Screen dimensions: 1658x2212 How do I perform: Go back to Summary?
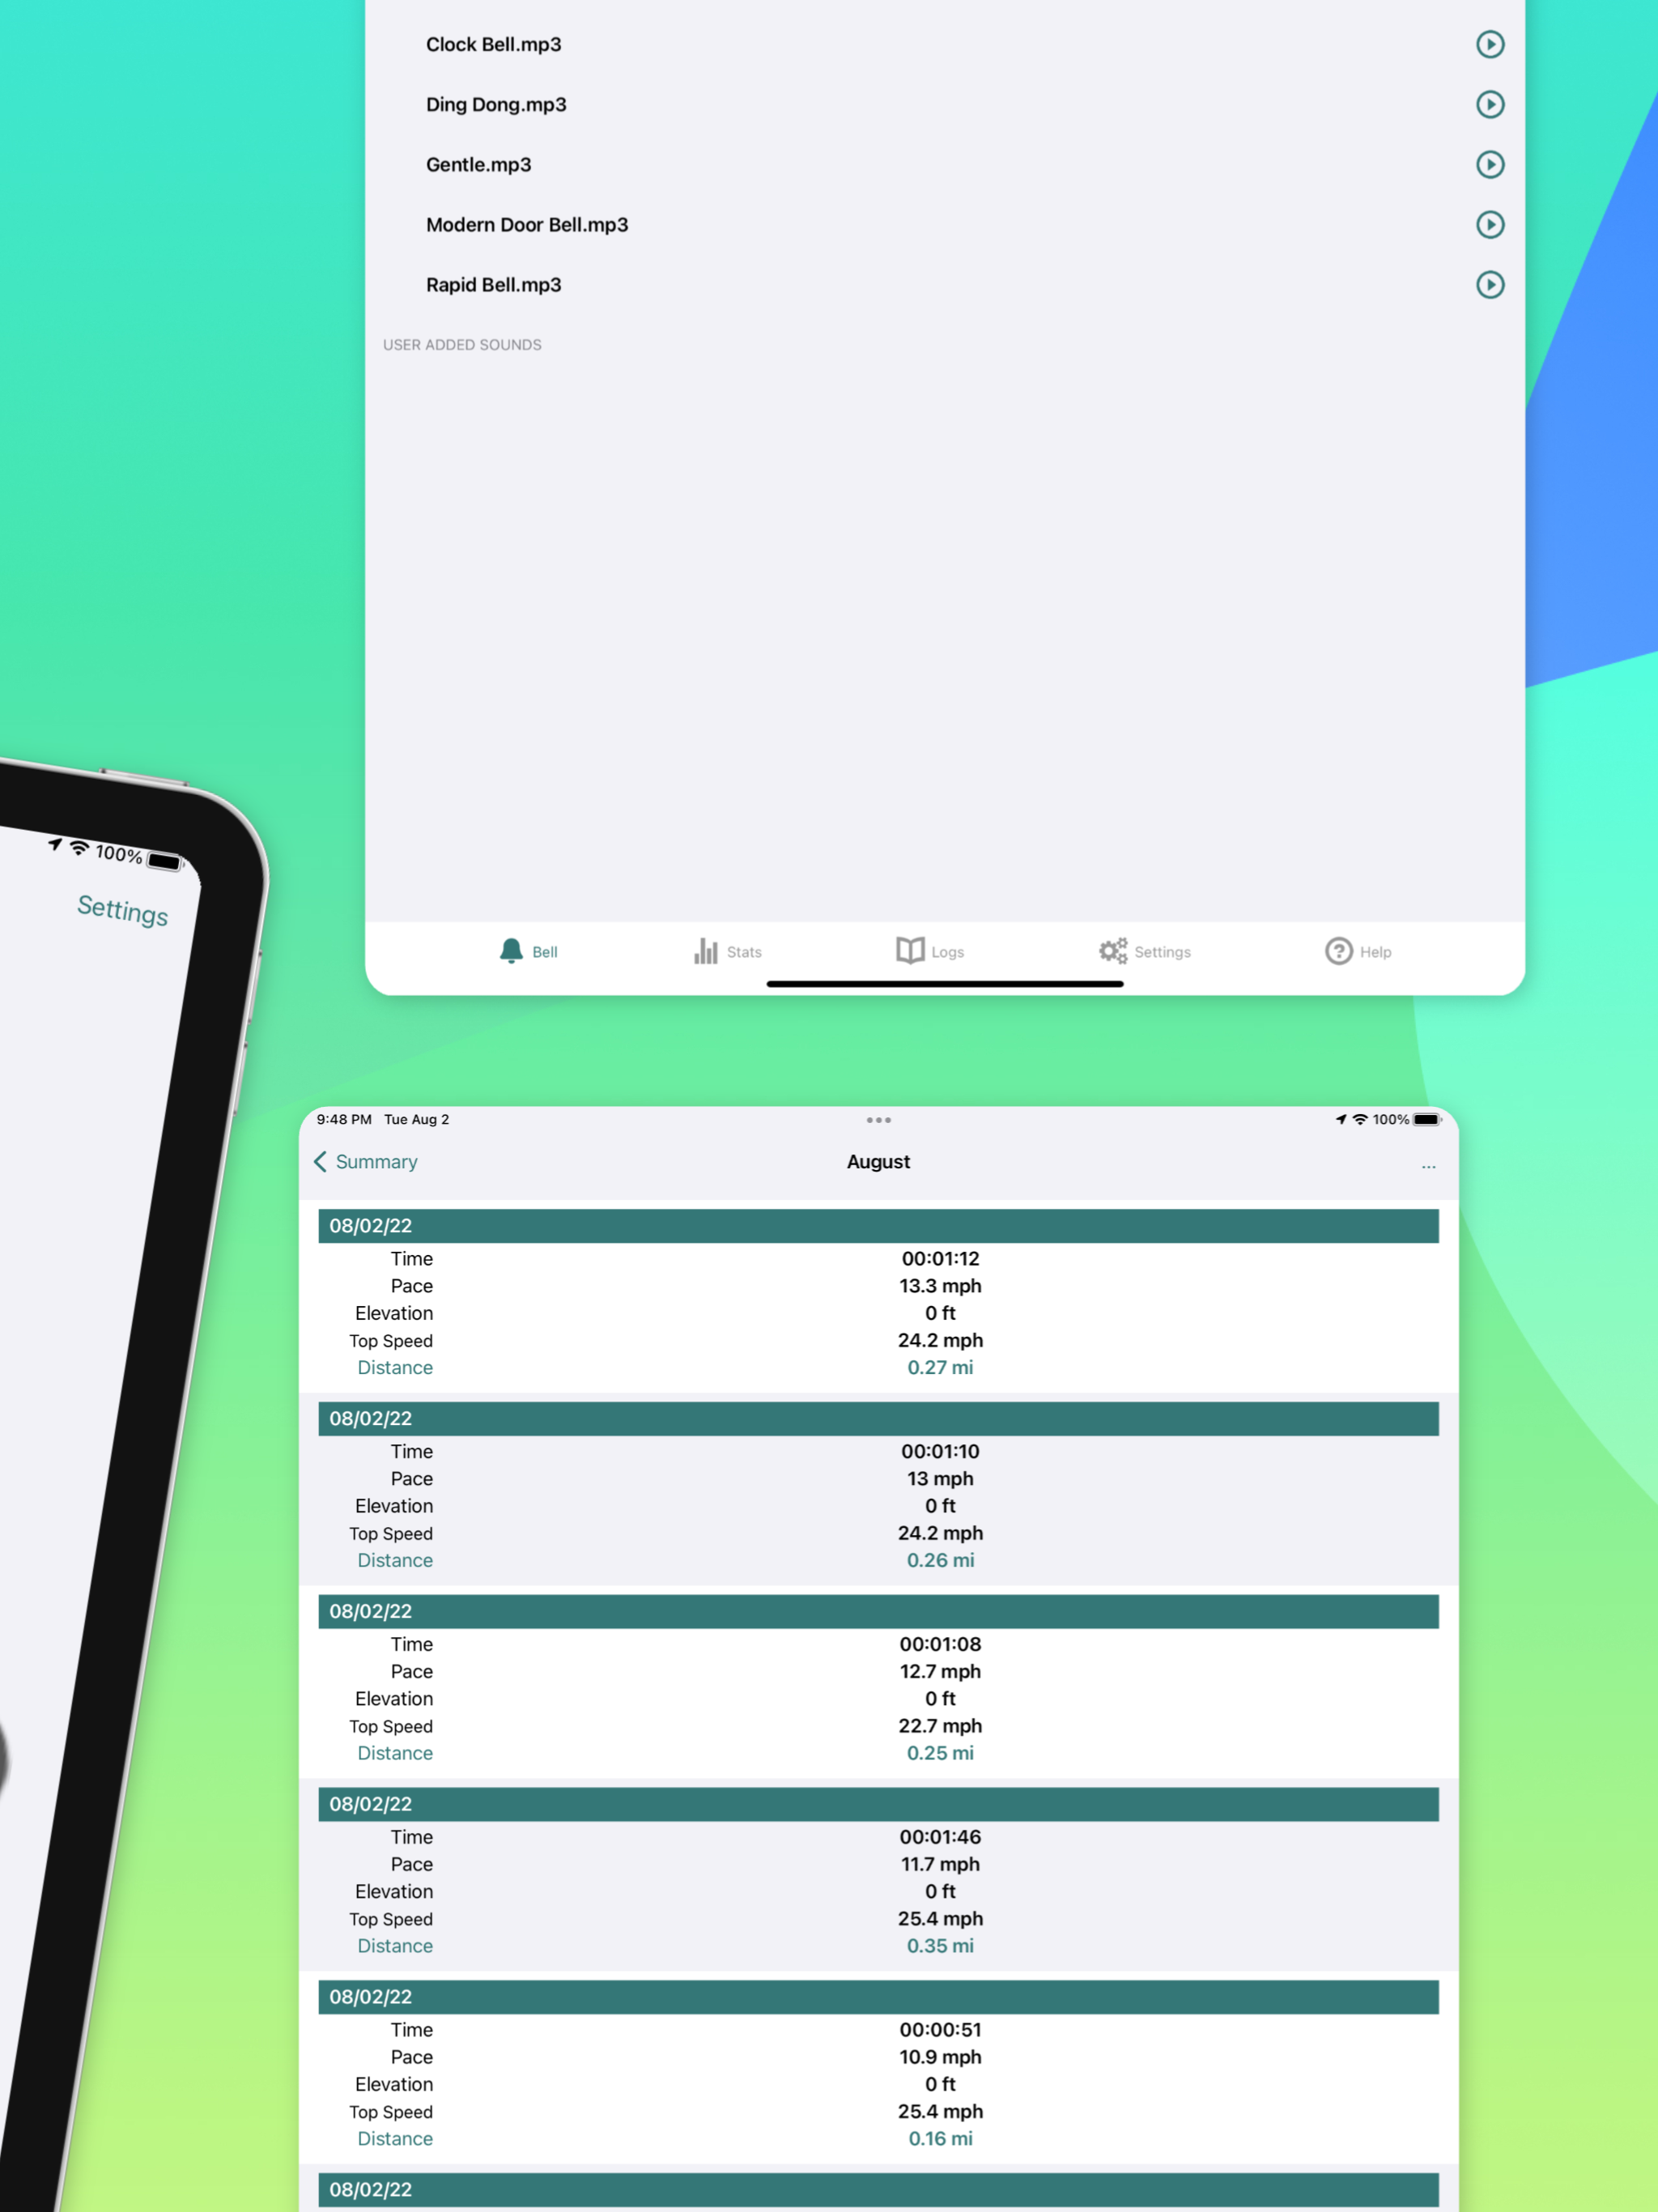click(x=366, y=1162)
